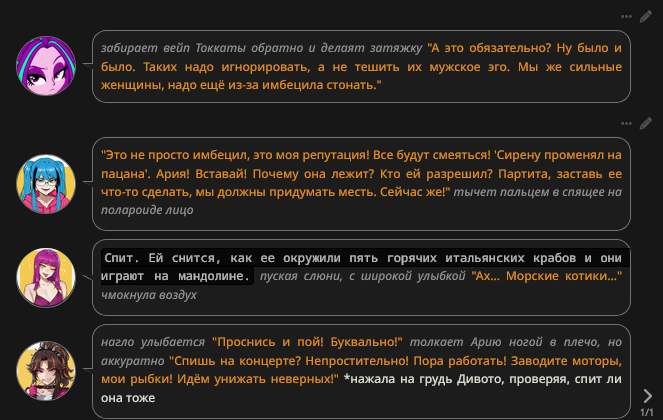The height and width of the screenshot is (420, 663).
Task: Open the avatar with purple and teal hair
Action: 47,67
